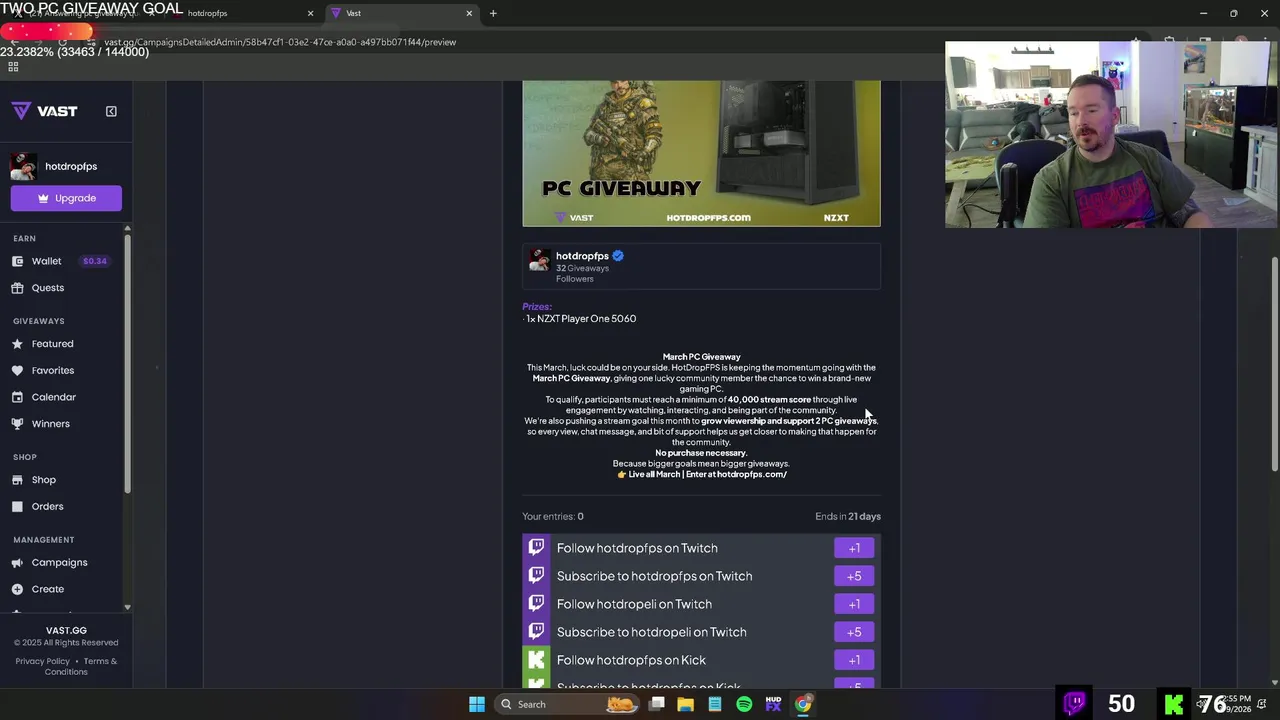Open File Explorer from the taskbar
The width and height of the screenshot is (1280, 720).
[x=686, y=704]
